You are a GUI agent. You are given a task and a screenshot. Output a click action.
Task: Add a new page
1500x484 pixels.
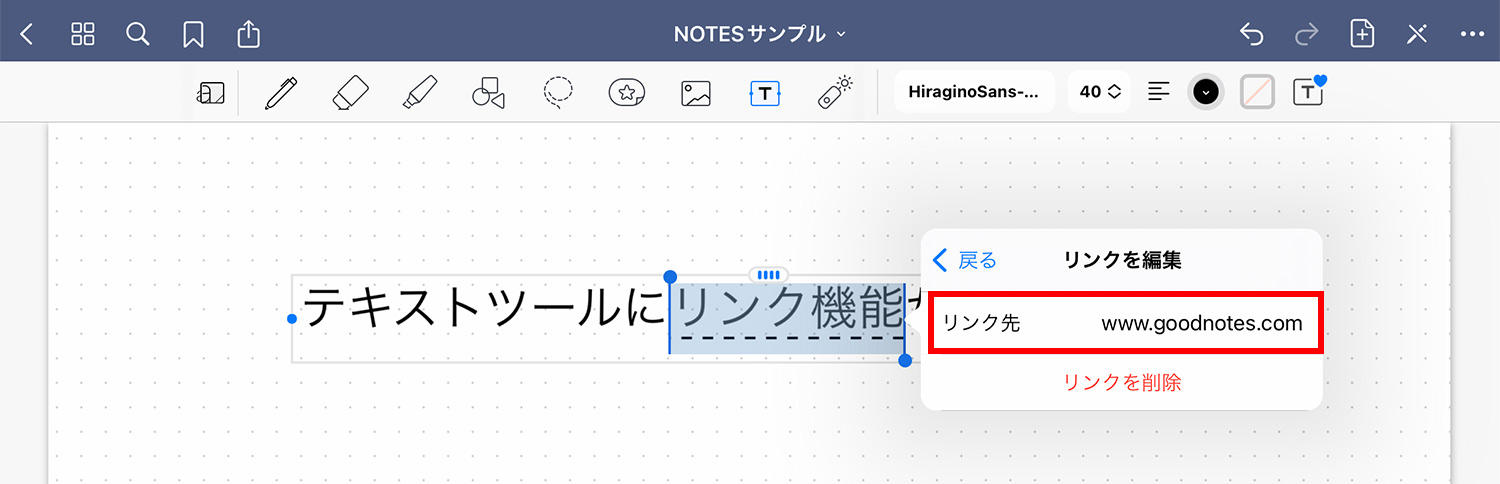click(1362, 34)
